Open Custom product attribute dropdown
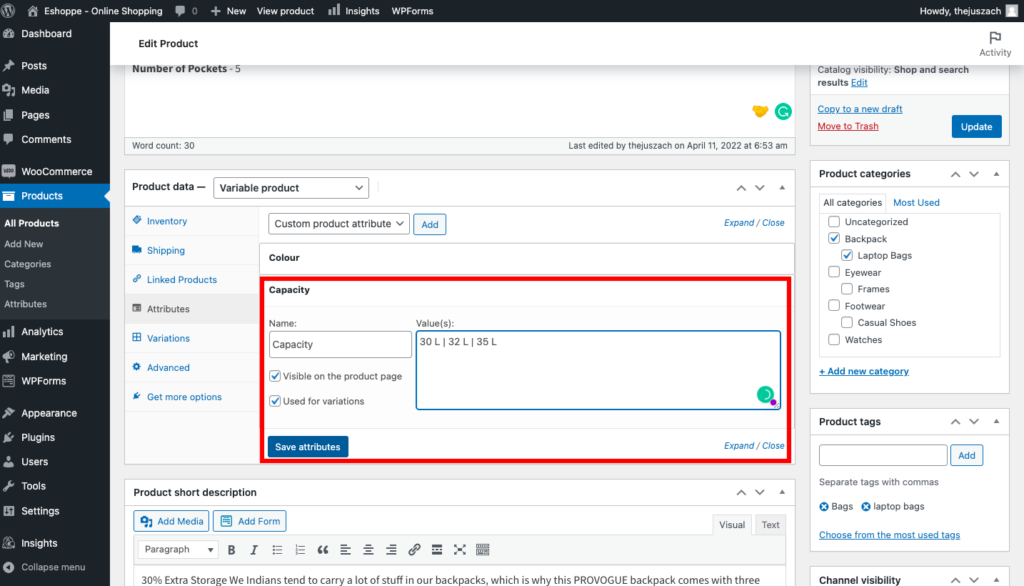This screenshot has width=1024, height=586. coord(338,223)
